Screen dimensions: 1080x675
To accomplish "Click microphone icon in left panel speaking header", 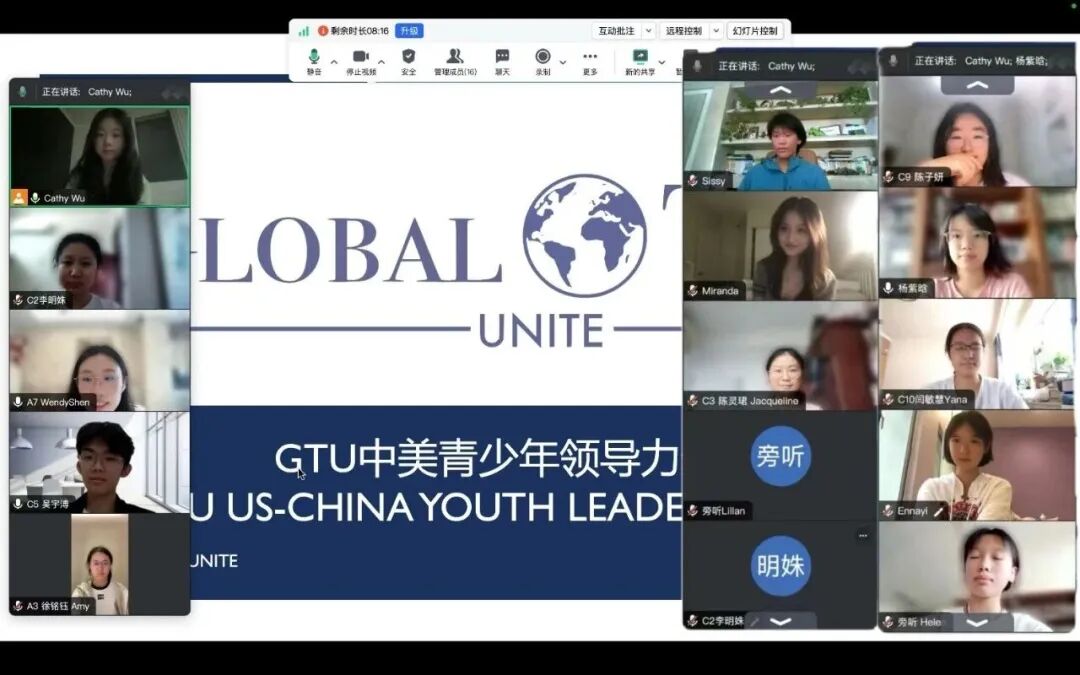I will click(23, 92).
